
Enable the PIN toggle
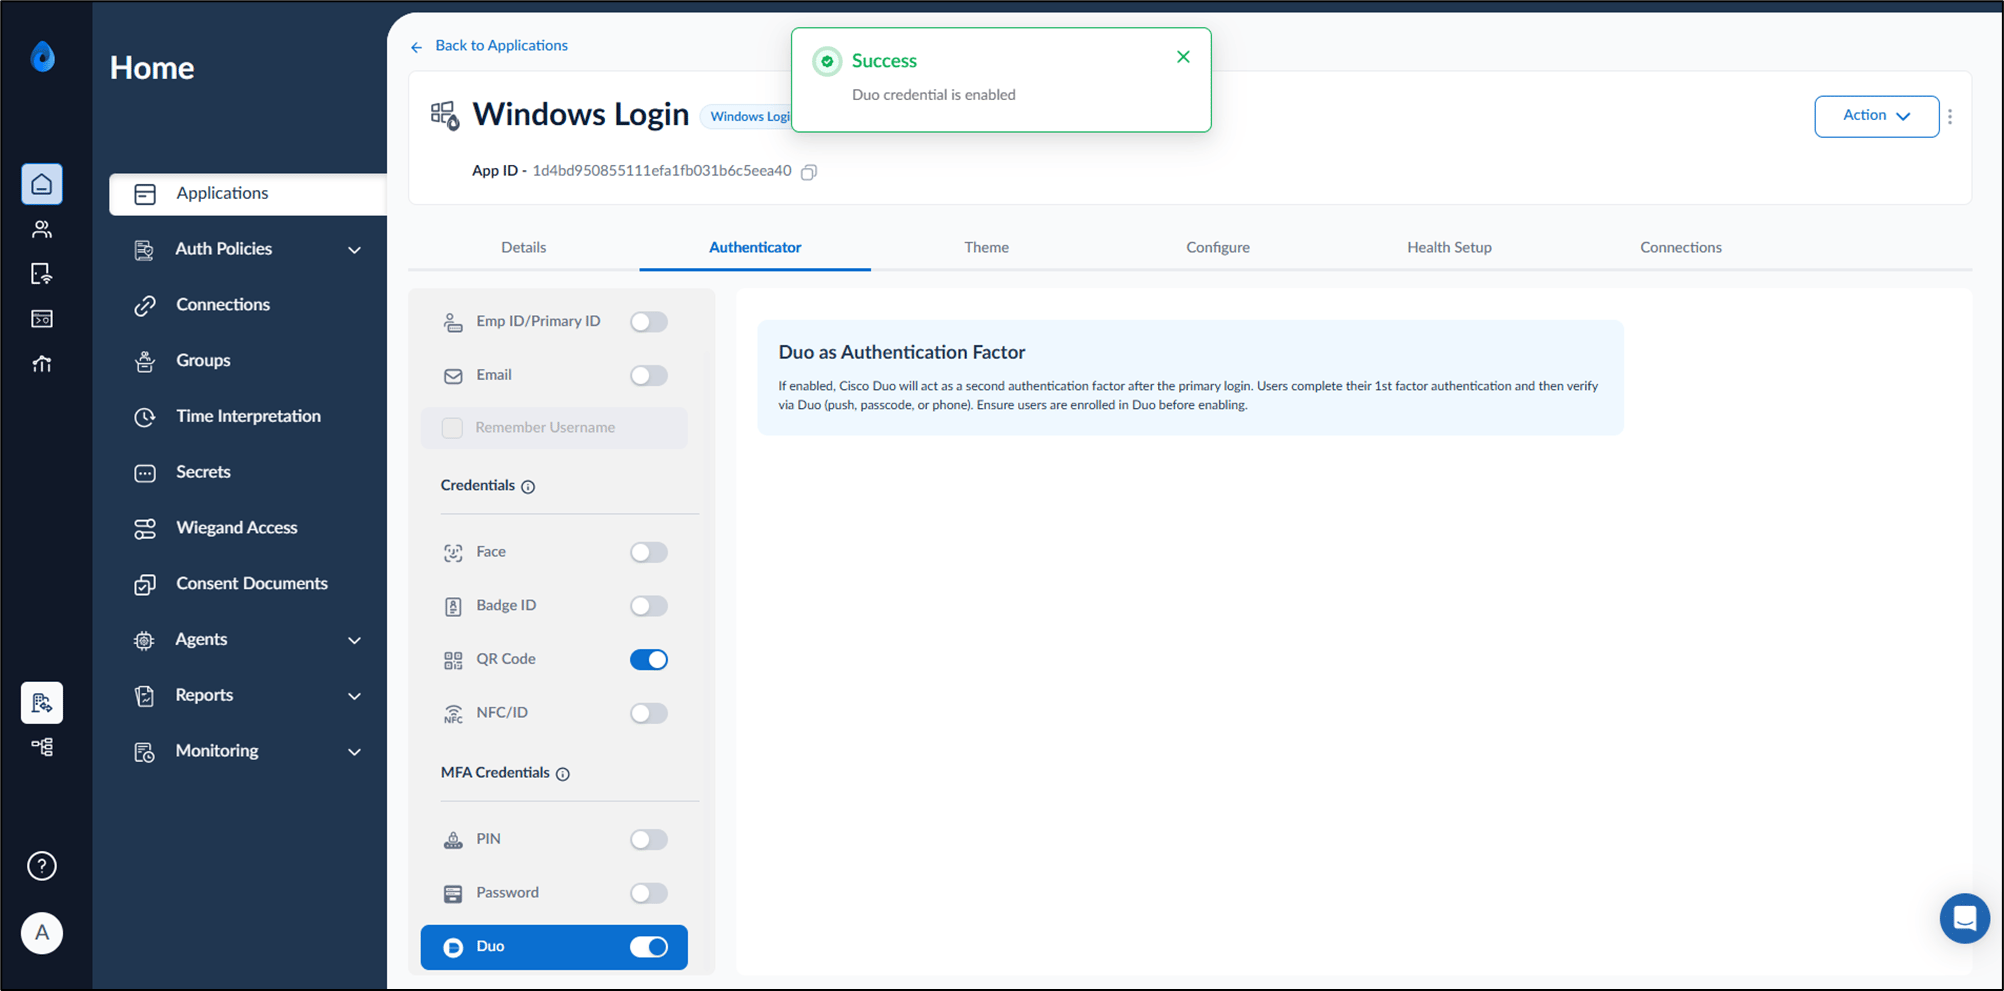tap(649, 840)
